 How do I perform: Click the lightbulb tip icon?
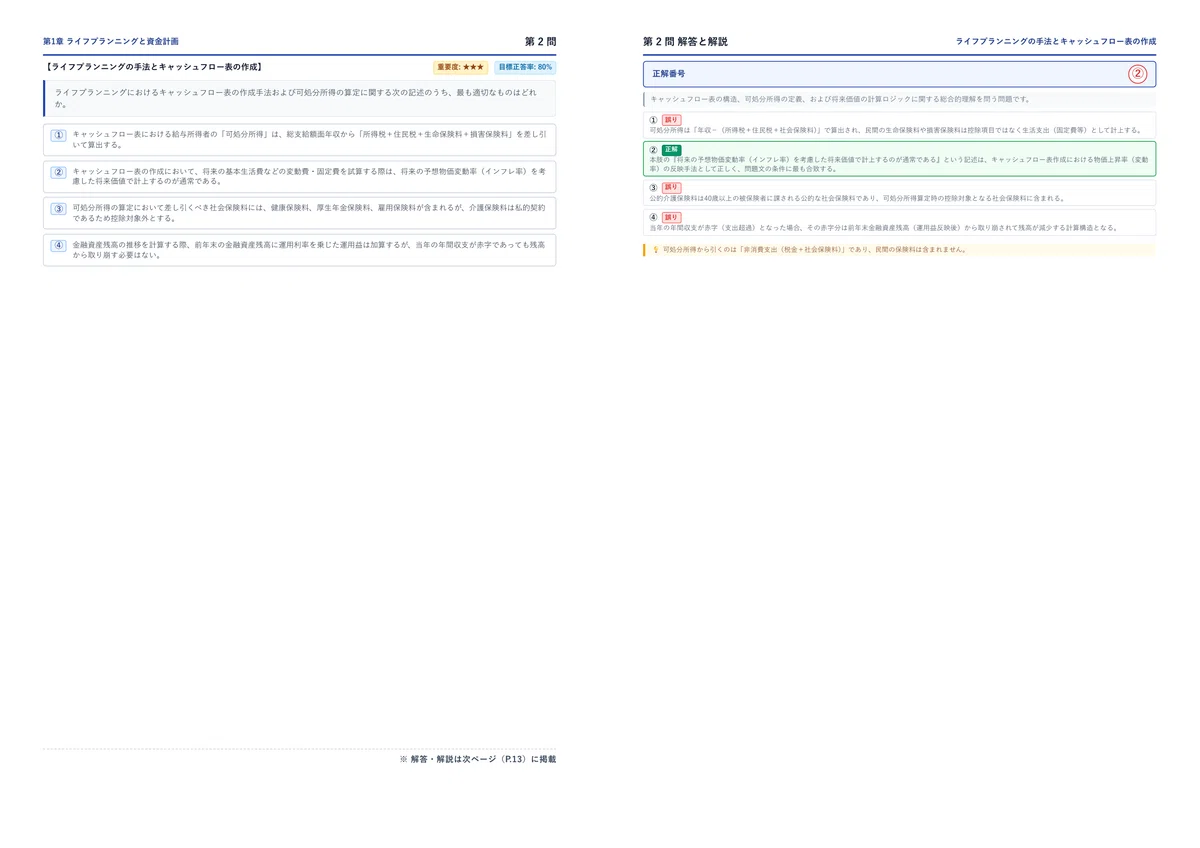coord(655,250)
